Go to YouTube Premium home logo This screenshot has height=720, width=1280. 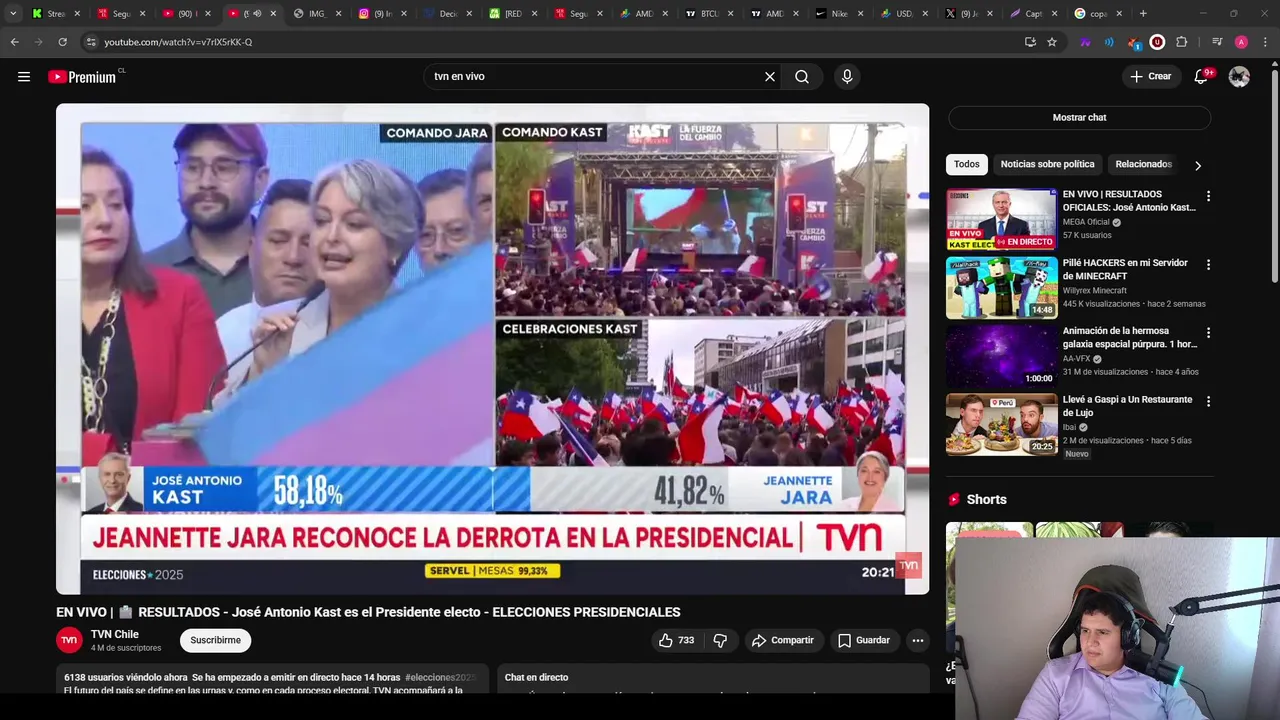coord(83,77)
